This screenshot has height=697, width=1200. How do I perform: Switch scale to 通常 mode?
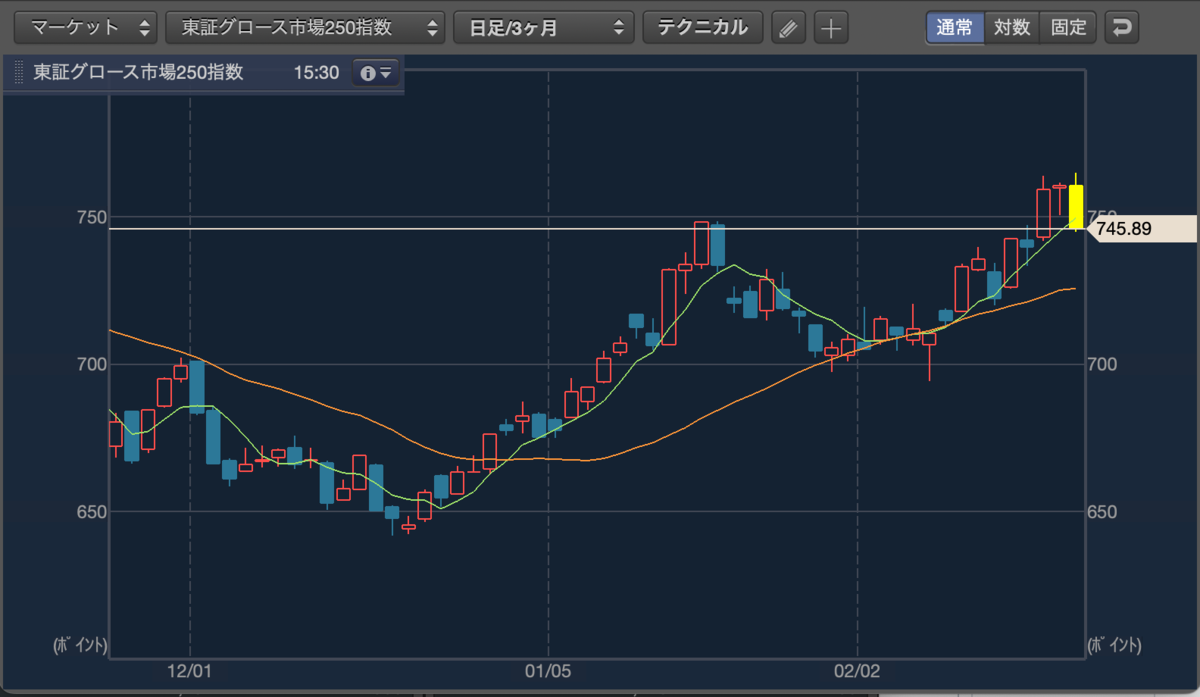tap(955, 27)
